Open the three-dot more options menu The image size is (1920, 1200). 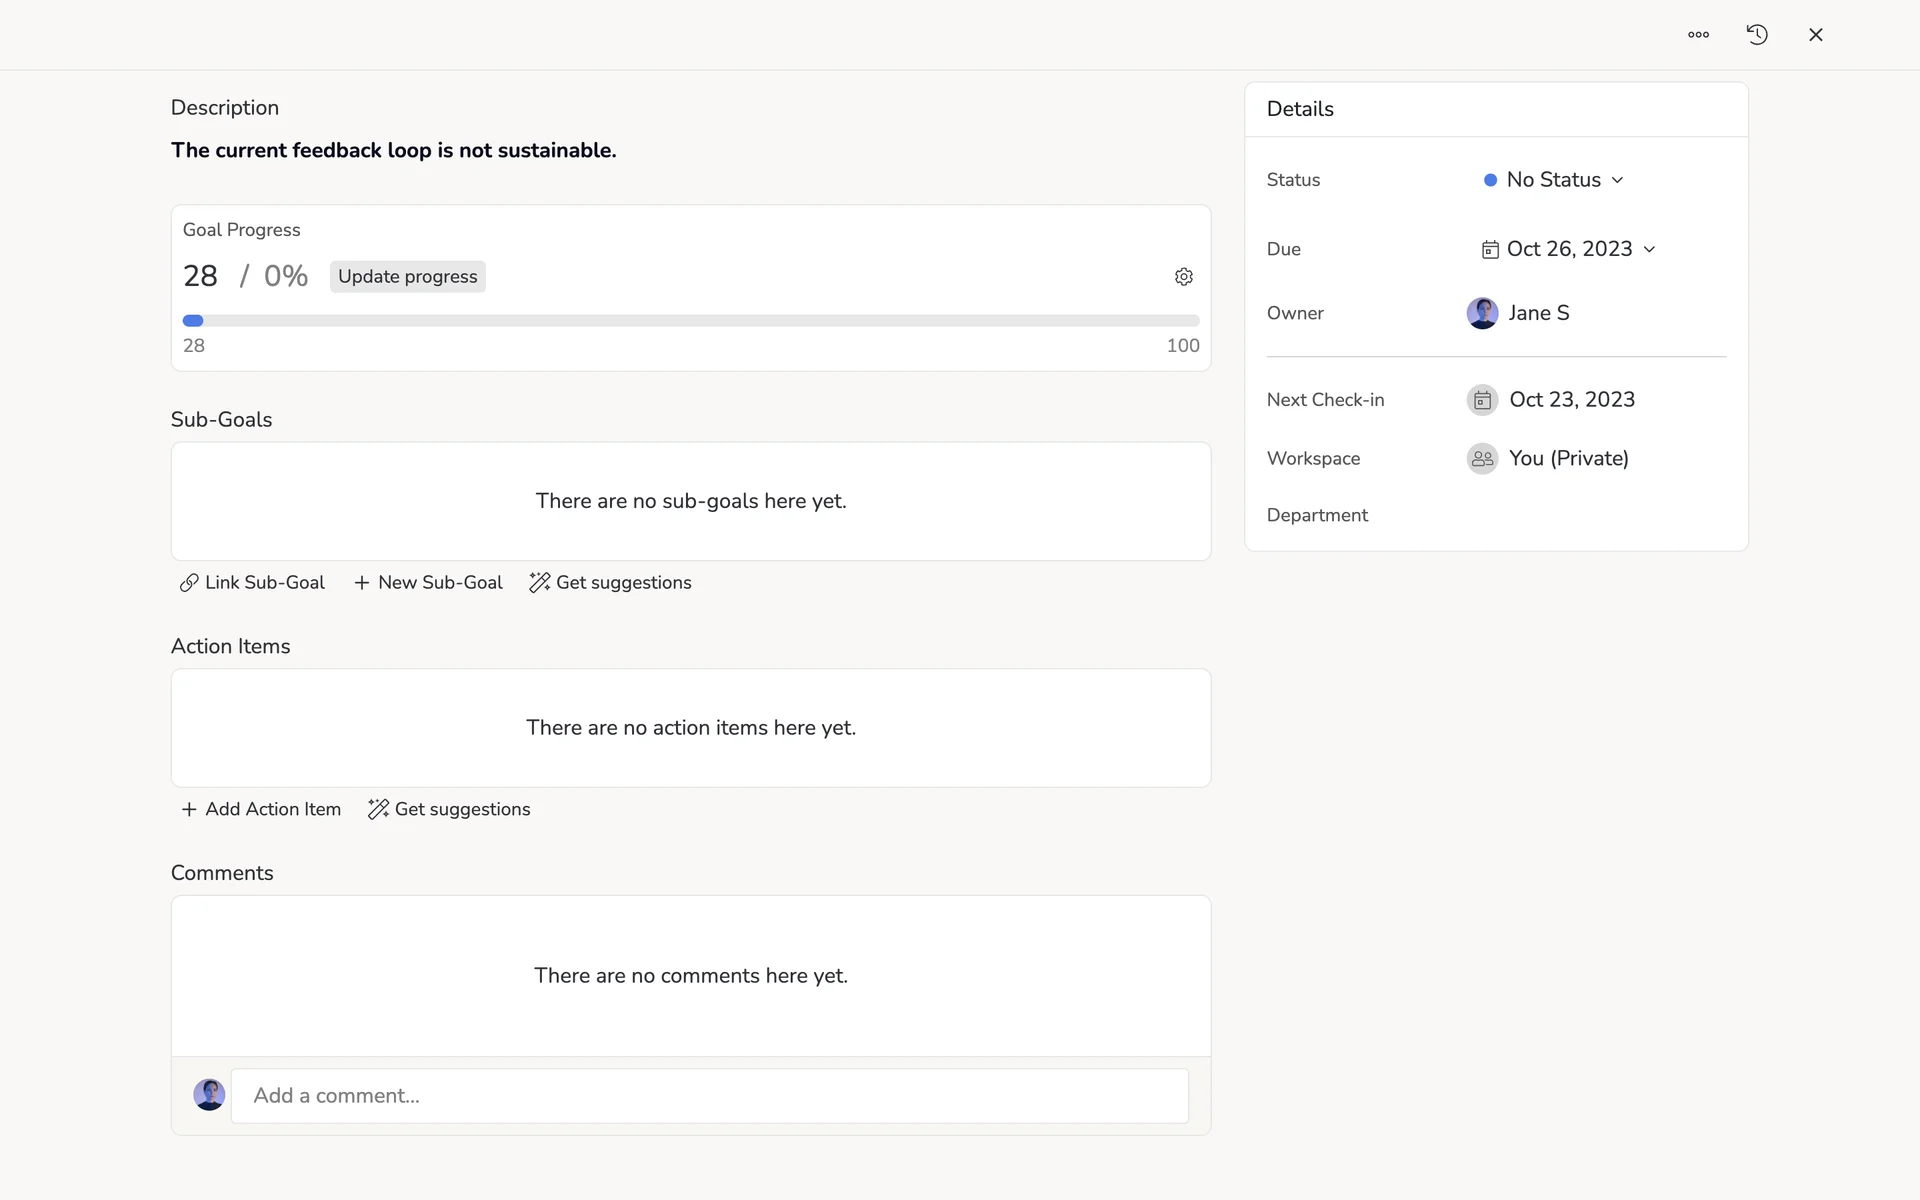(x=1698, y=35)
